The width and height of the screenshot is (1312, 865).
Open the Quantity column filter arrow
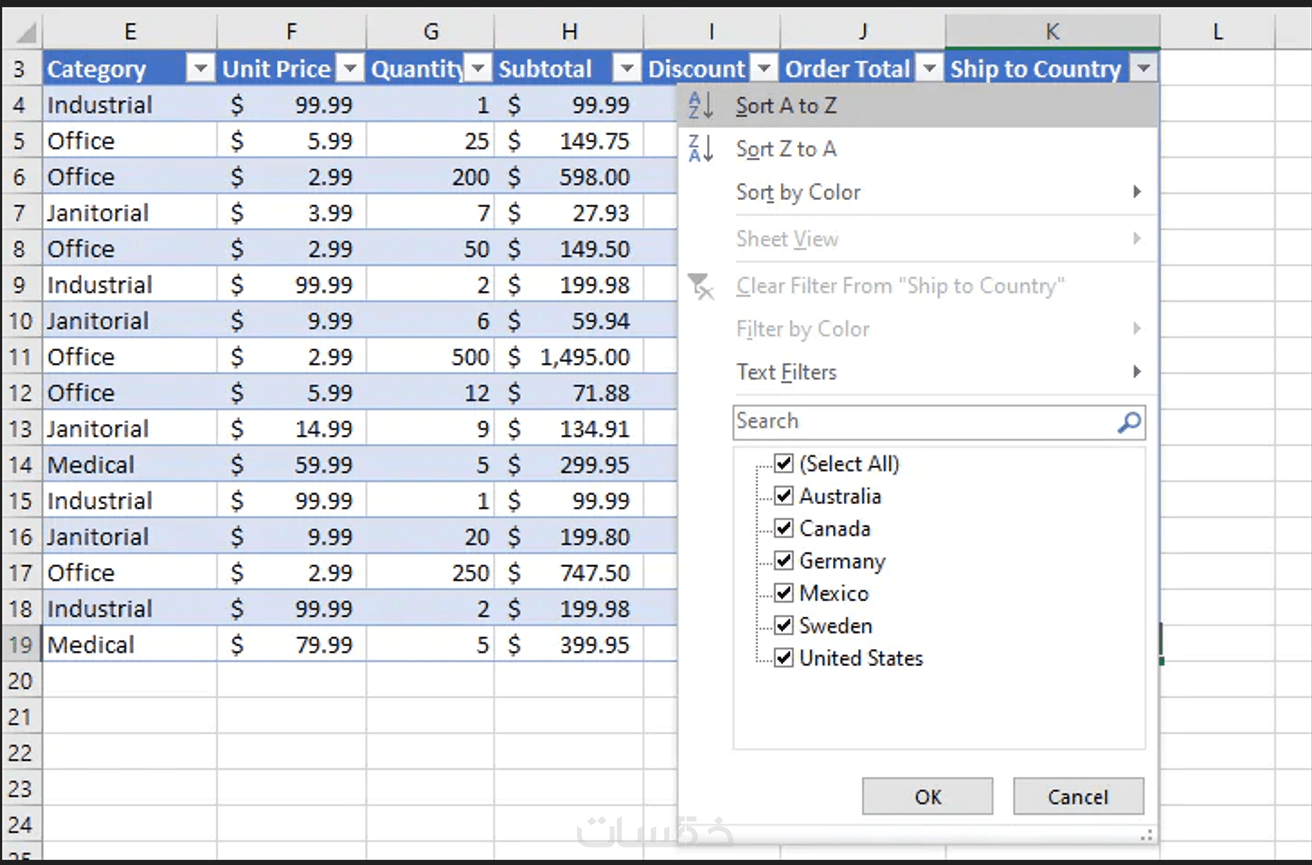(x=478, y=69)
